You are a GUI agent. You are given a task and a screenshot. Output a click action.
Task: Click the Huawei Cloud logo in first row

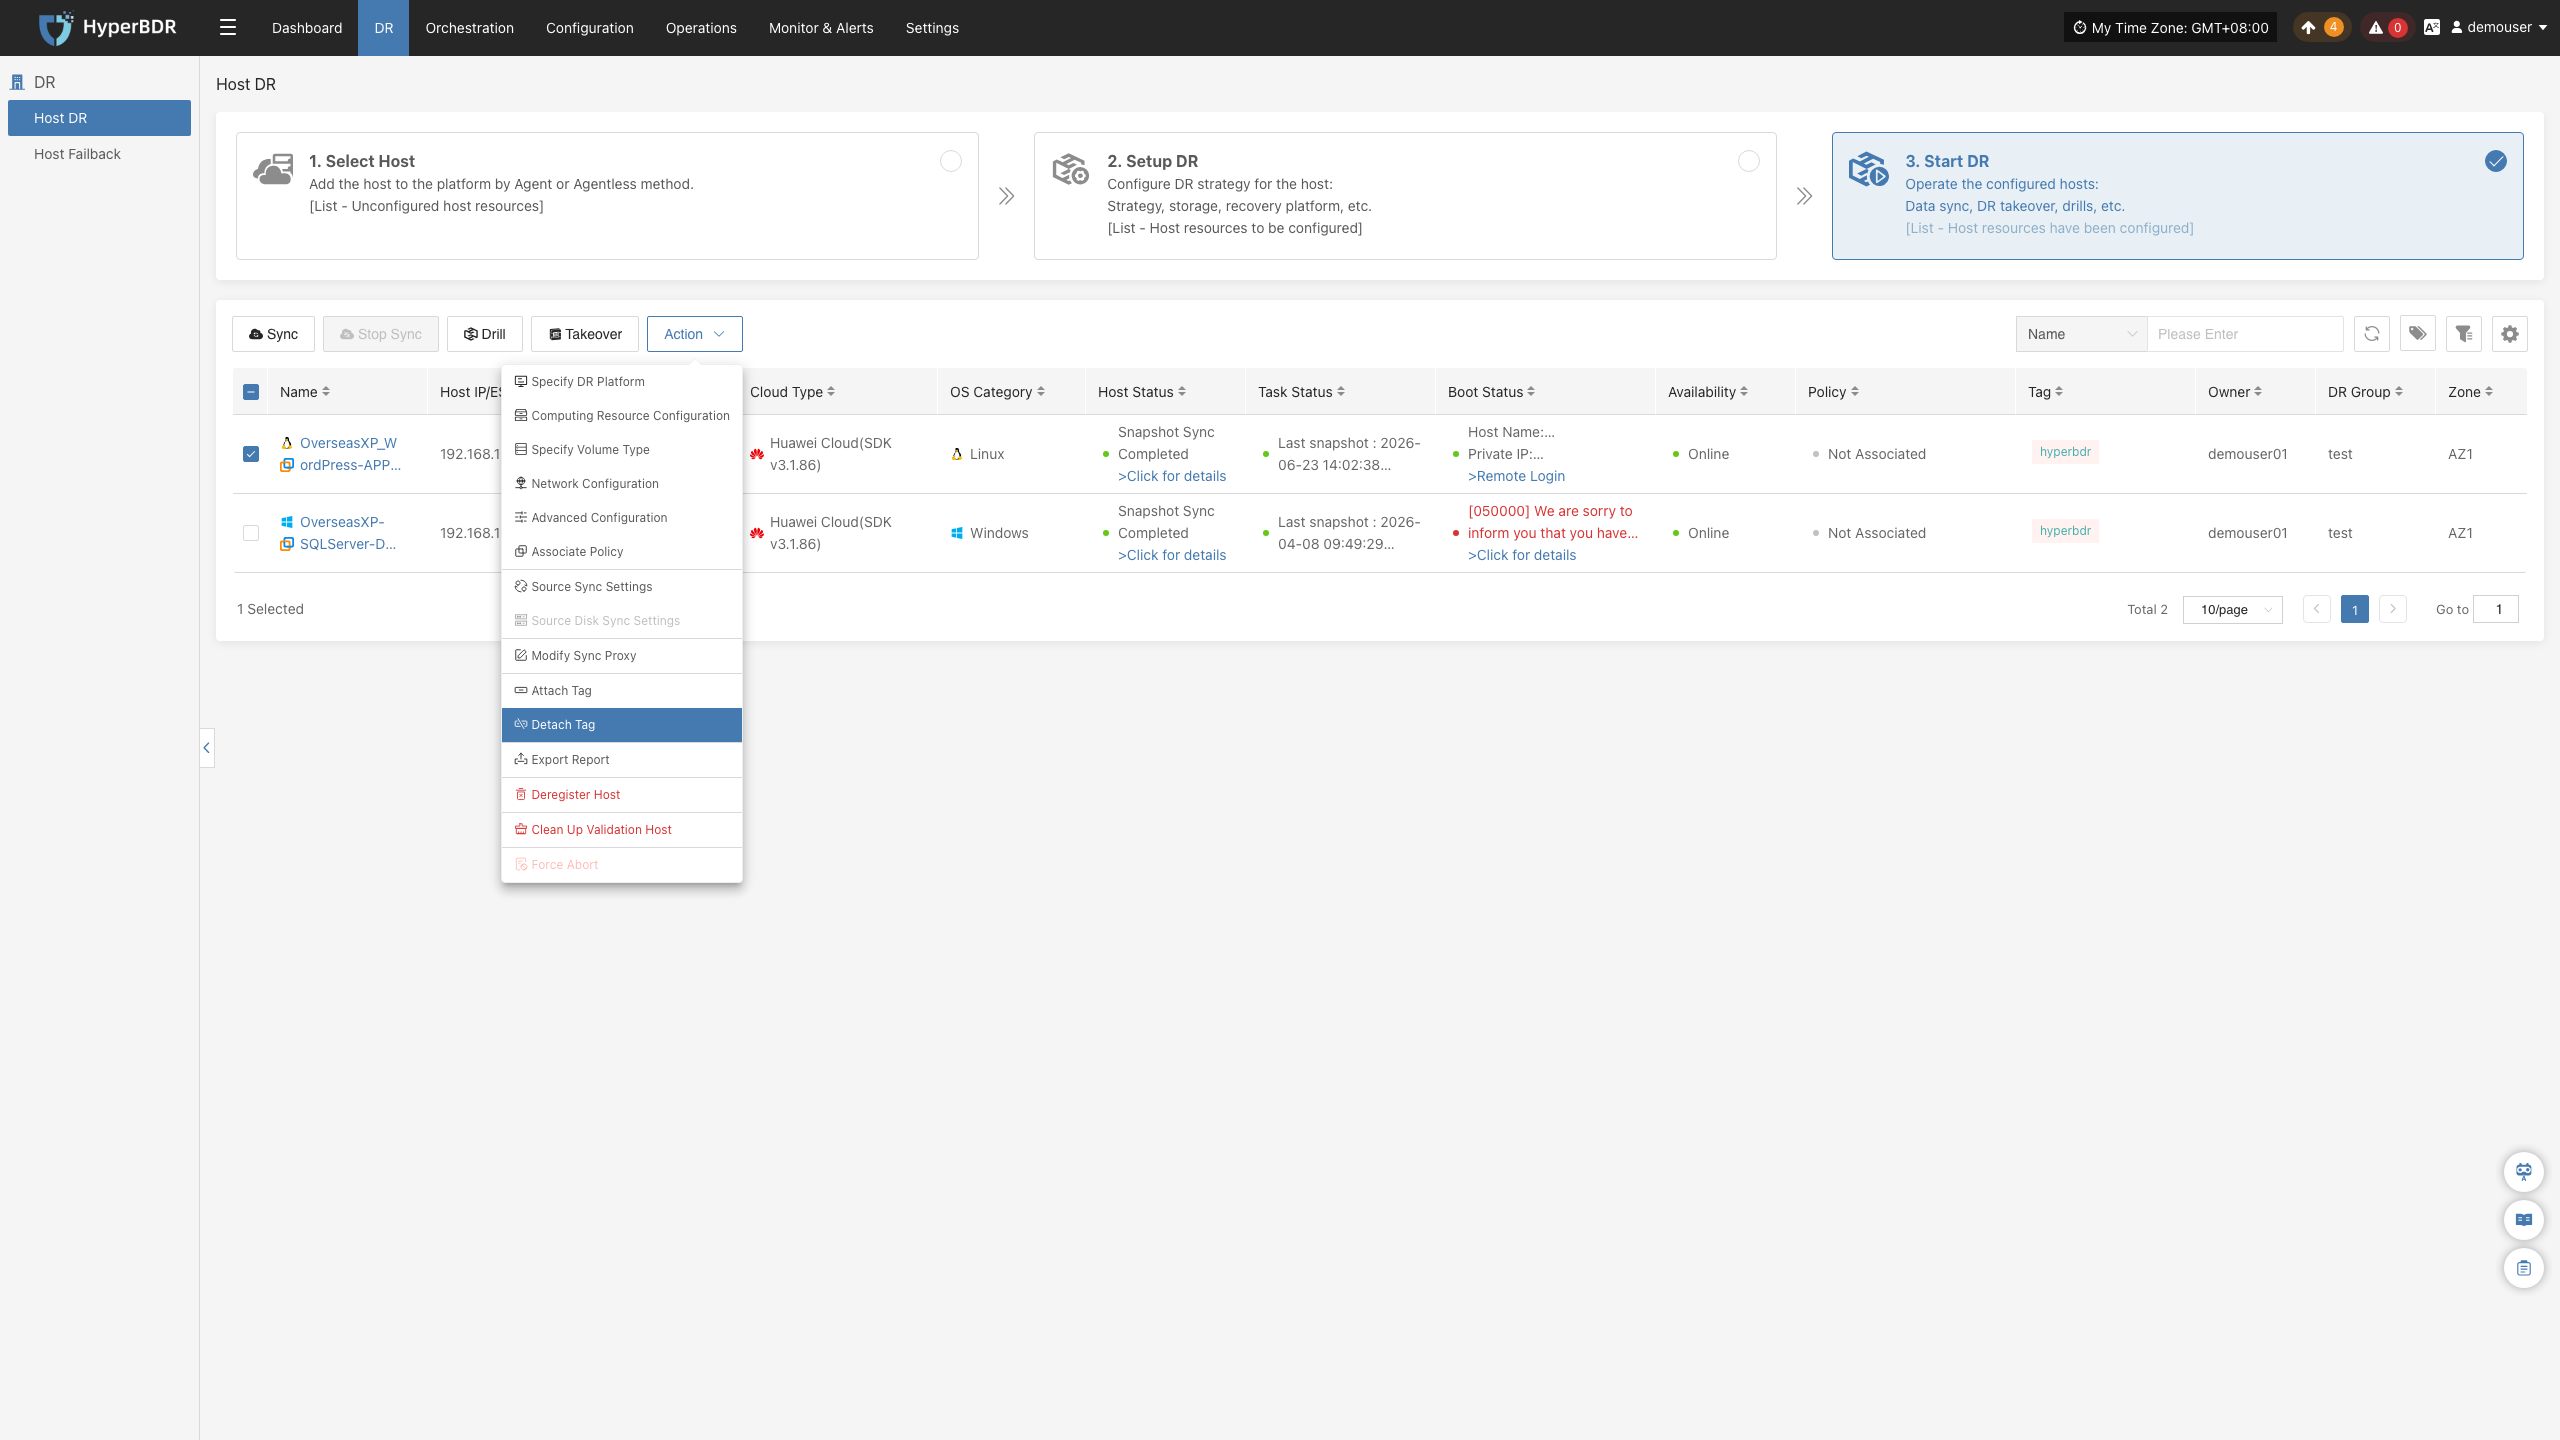click(x=757, y=454)
